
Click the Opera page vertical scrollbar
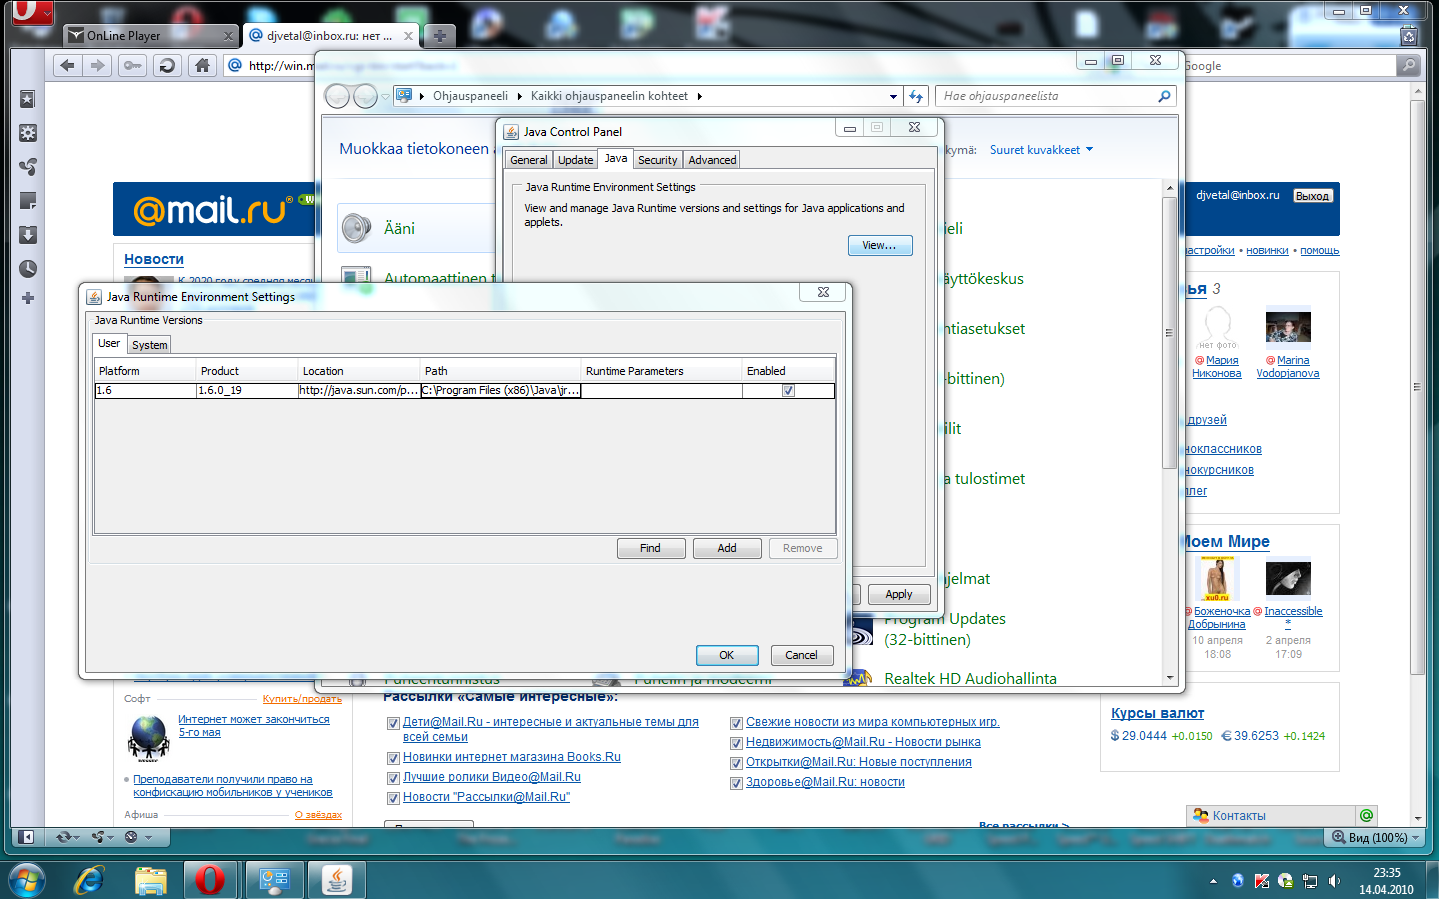pyautogui.click(x=1417, y=387)
